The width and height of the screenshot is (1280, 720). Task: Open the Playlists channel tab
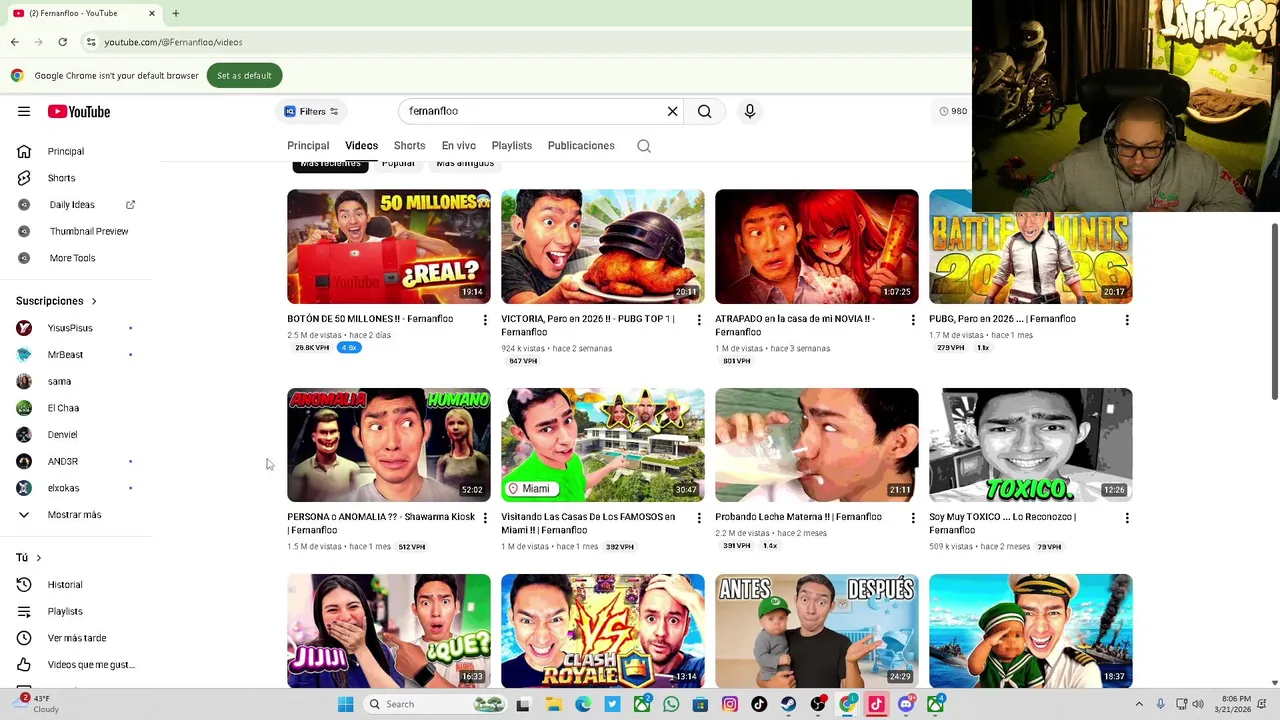512,146
